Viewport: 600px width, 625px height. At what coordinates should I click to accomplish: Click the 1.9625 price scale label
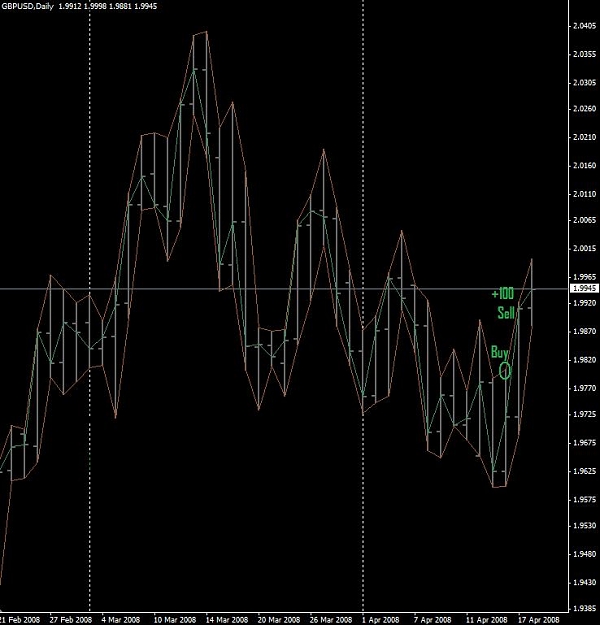click(584, 471)
